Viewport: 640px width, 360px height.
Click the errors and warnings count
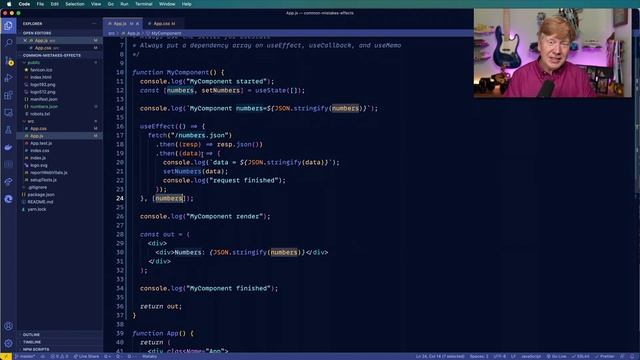60,356
